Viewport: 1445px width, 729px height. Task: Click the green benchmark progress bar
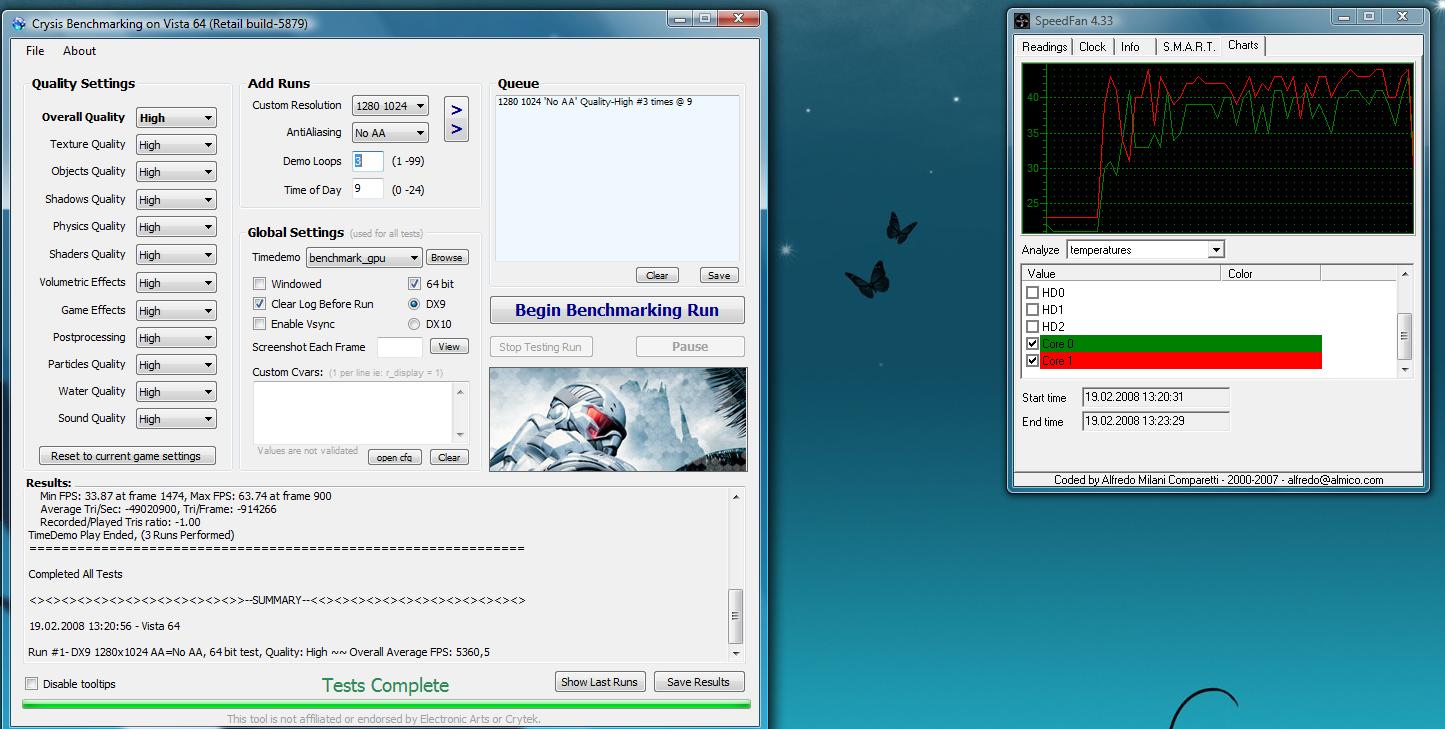[386, 705]
